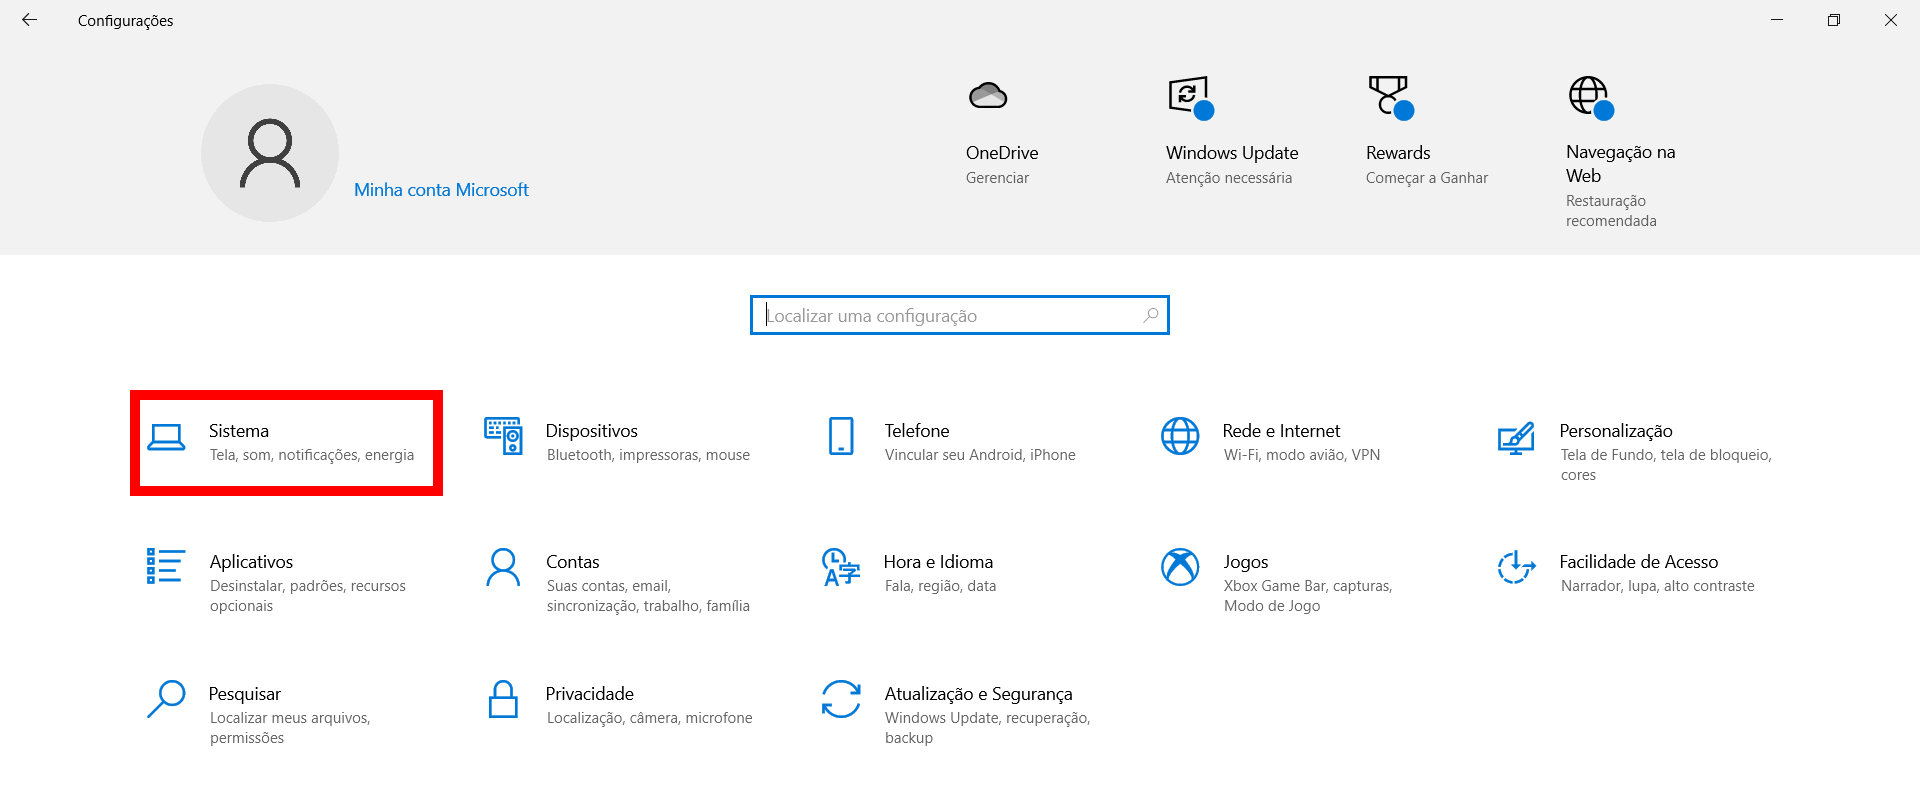
Task: Click the Contas person icon
Action: pos(503,567)
